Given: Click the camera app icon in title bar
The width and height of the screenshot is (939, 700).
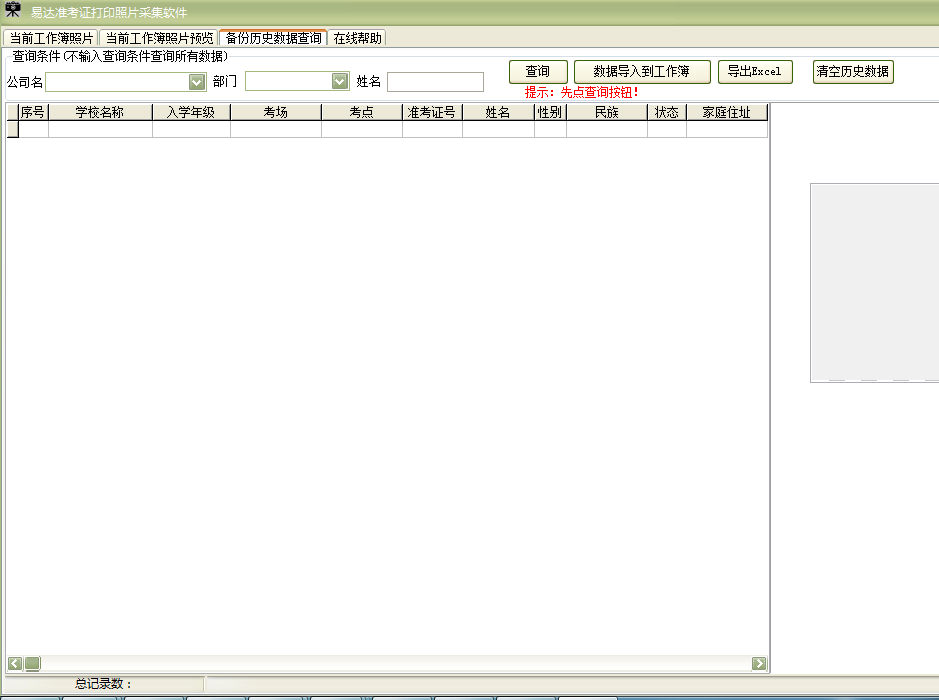Looking at the screenshot, I should pos(13,11).
